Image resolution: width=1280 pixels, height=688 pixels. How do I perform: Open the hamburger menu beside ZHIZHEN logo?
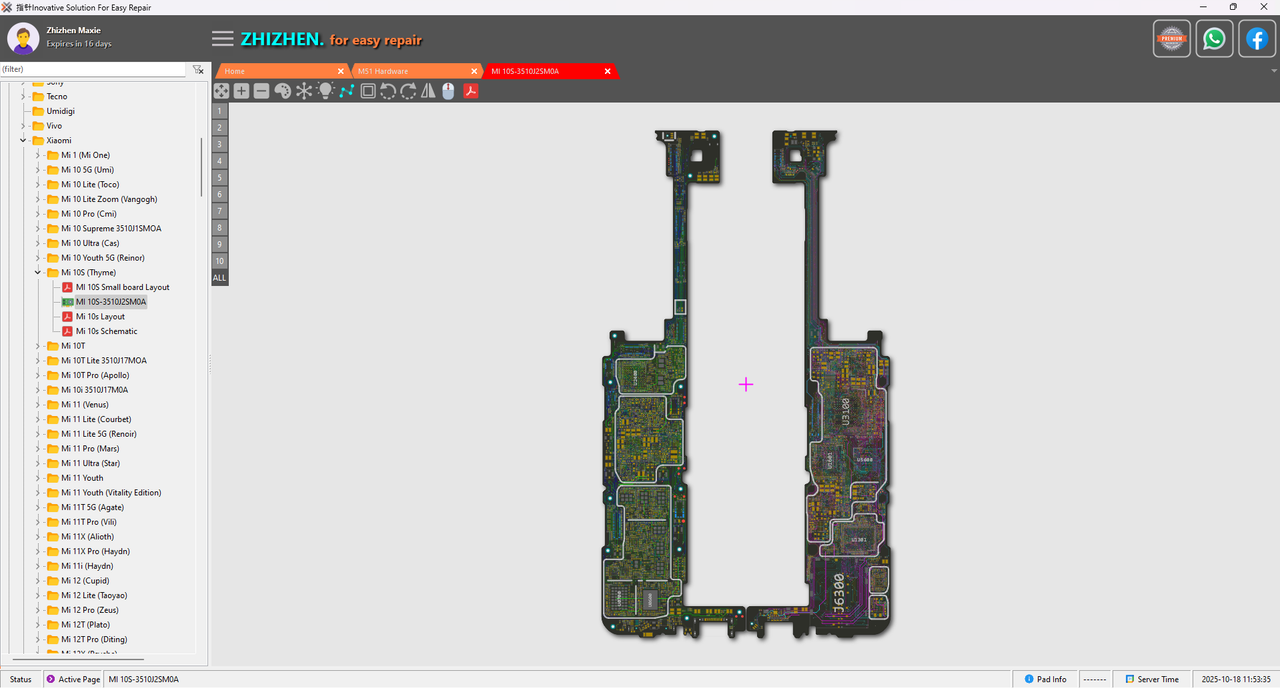(223, 39)
